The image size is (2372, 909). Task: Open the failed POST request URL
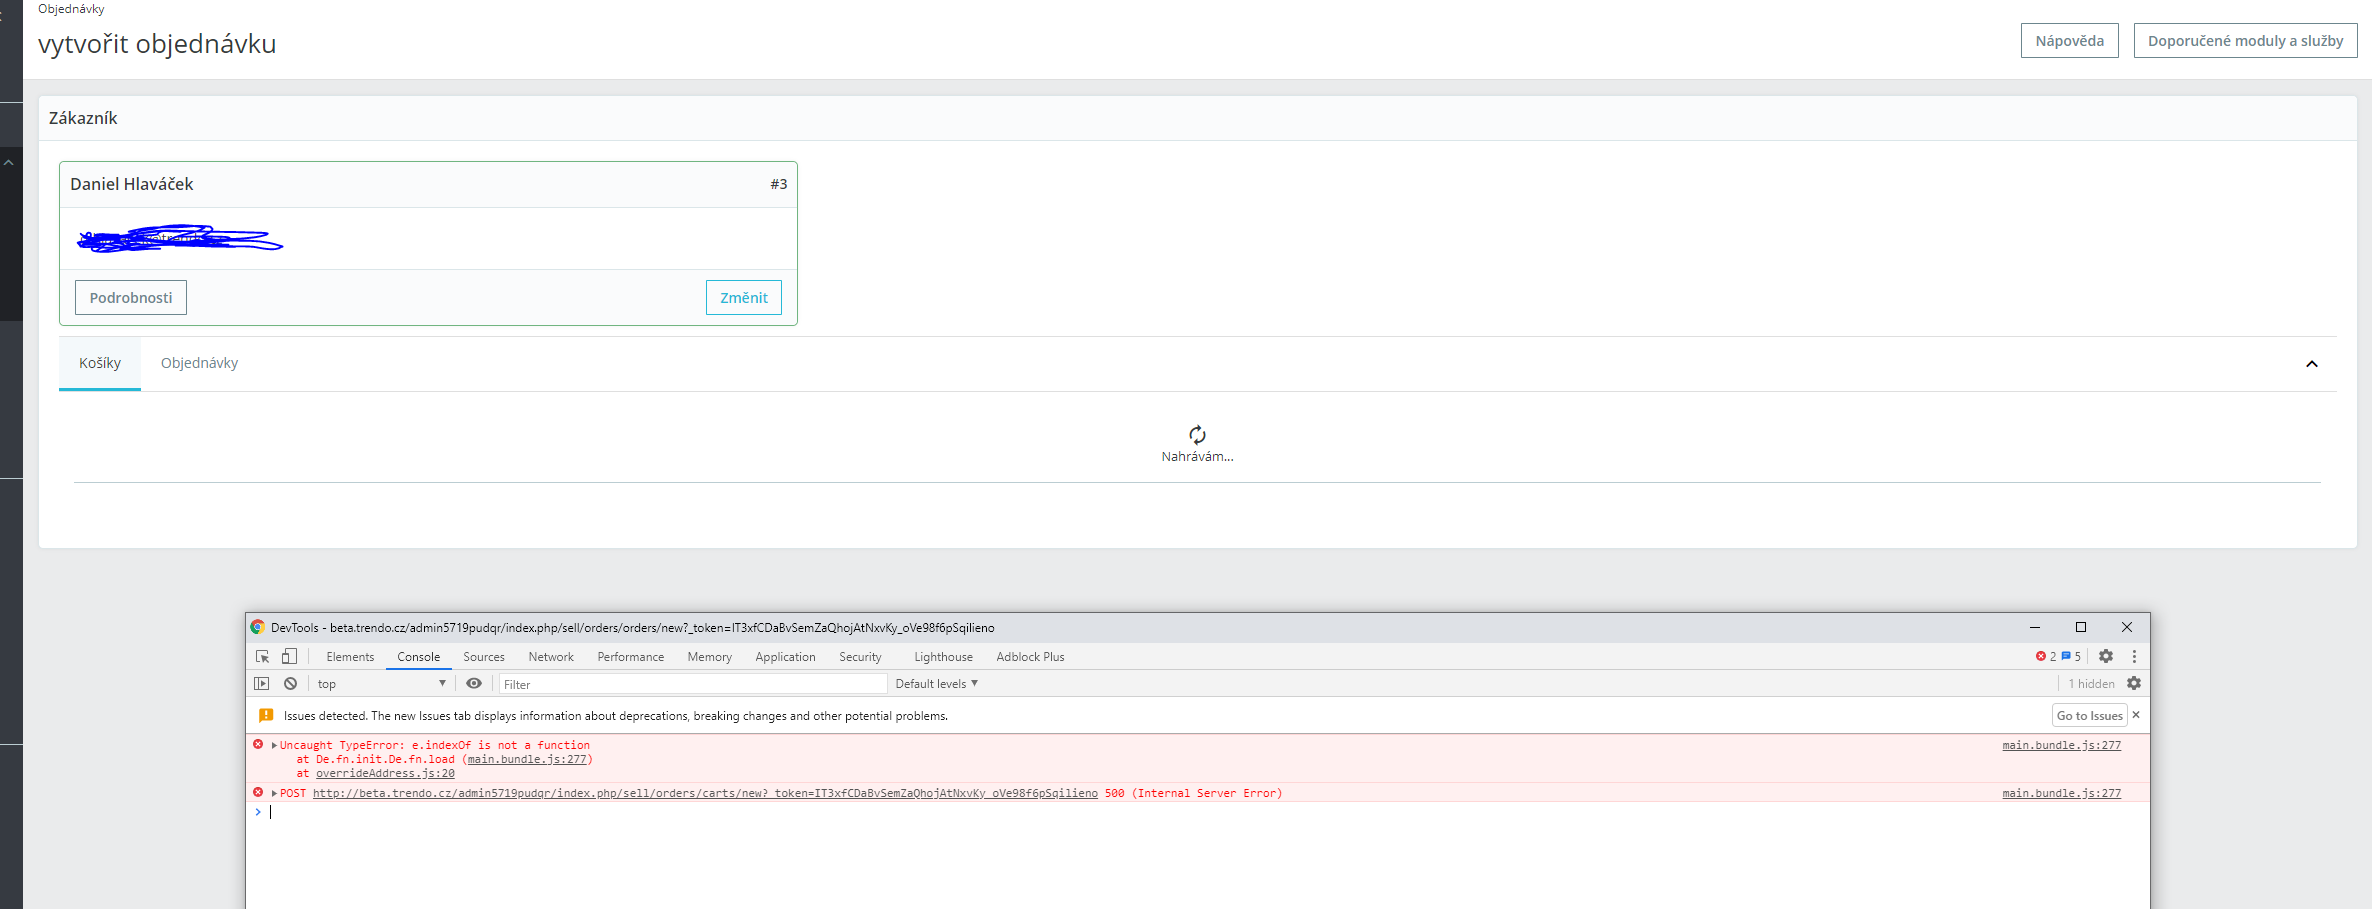(x=705, y=794)
